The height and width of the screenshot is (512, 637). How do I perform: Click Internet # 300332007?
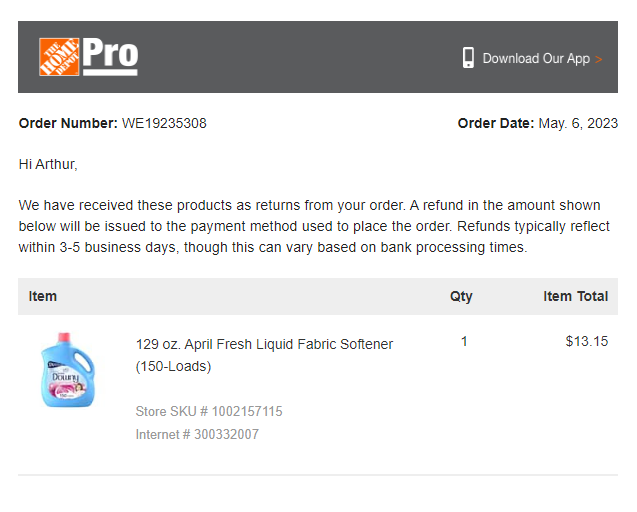point(197,434)
